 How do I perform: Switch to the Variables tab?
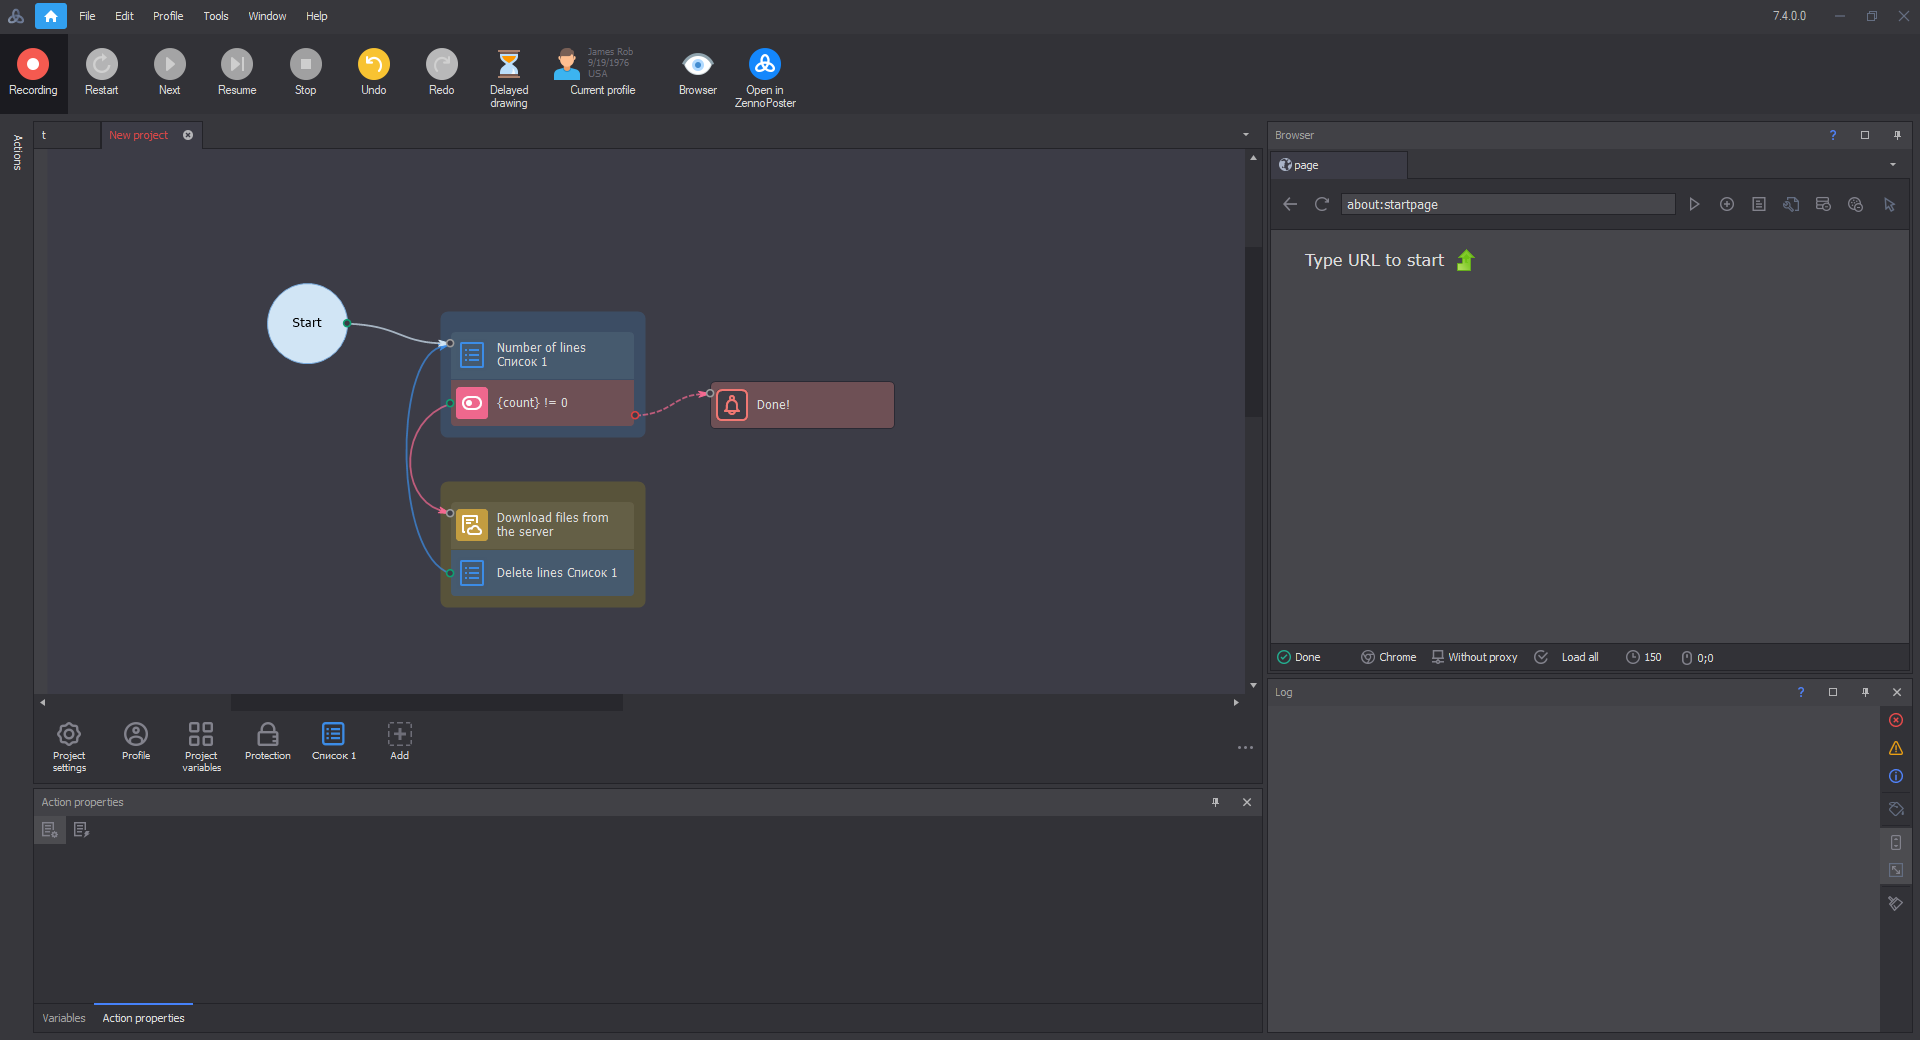(x=64, y=1018)
